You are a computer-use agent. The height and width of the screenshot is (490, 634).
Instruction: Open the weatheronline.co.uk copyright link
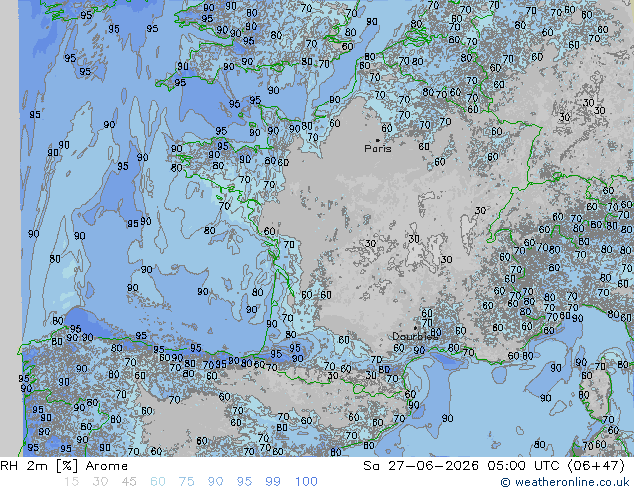click(x=564, y=482)
